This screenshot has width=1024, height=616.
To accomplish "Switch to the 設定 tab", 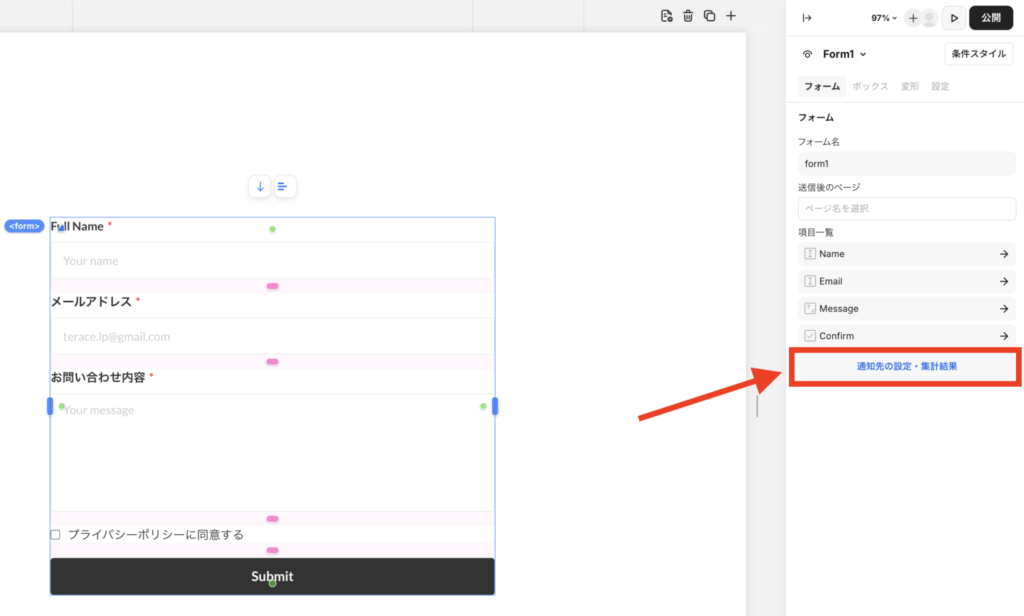I will (940, 87).
